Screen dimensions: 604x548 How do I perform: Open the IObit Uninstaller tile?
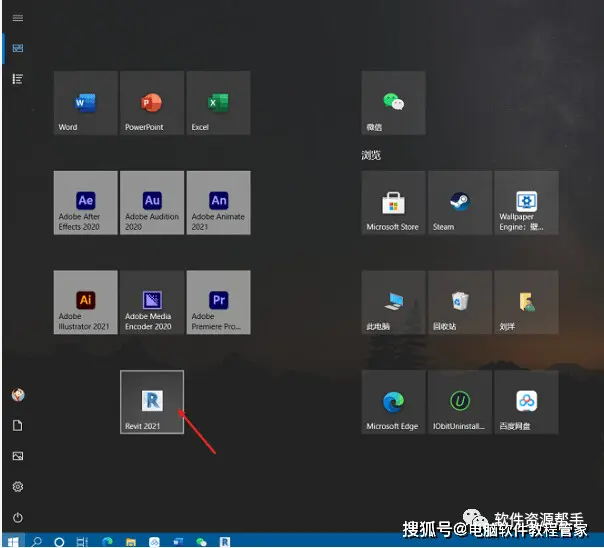pyautogui.click(x=460, y=402)
